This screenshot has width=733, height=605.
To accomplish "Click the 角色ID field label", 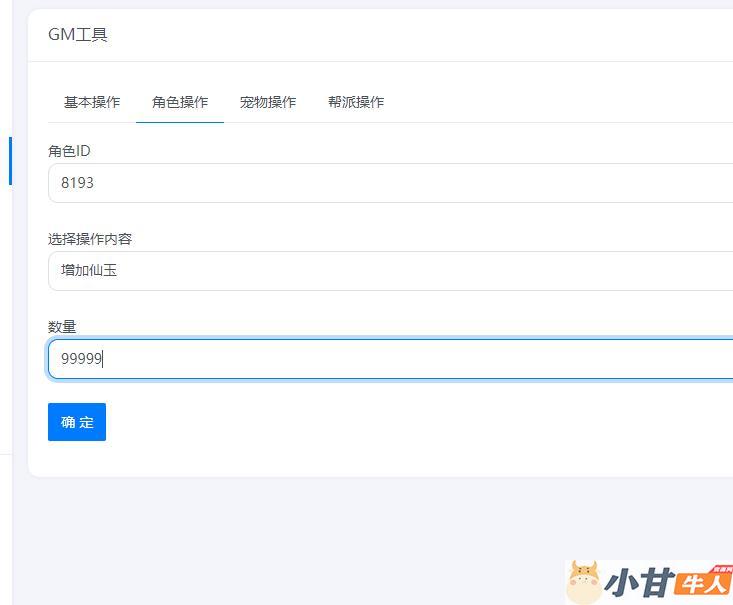I will [69, 151].
